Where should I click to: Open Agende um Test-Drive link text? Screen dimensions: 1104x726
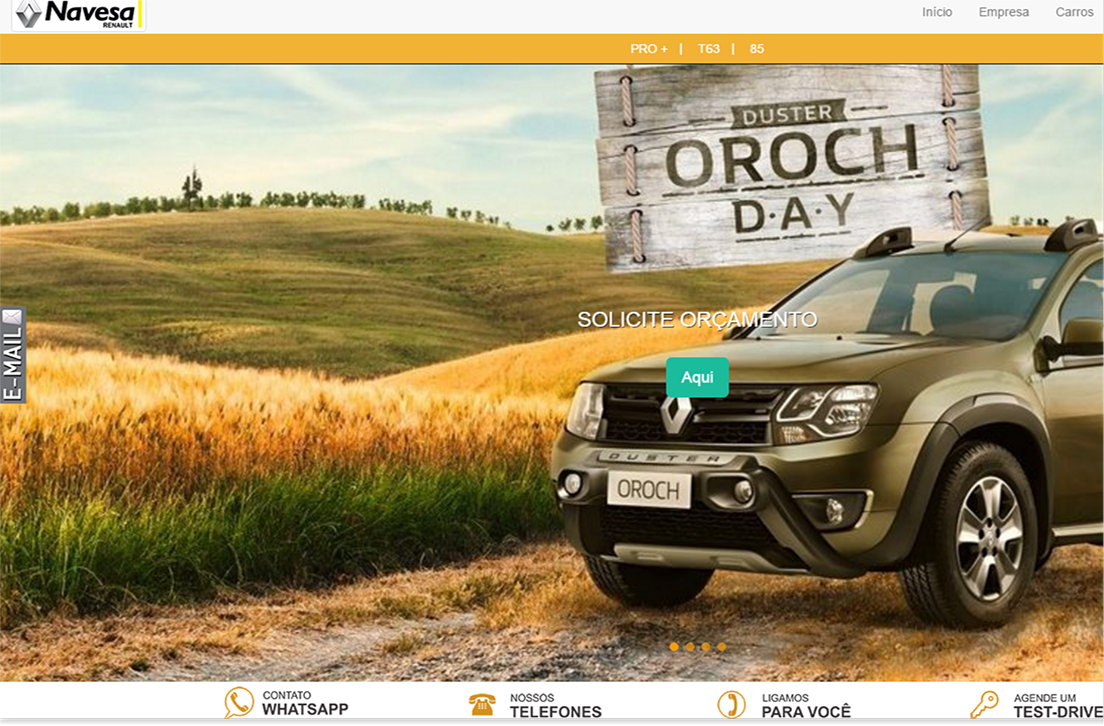click(1058, 706)
